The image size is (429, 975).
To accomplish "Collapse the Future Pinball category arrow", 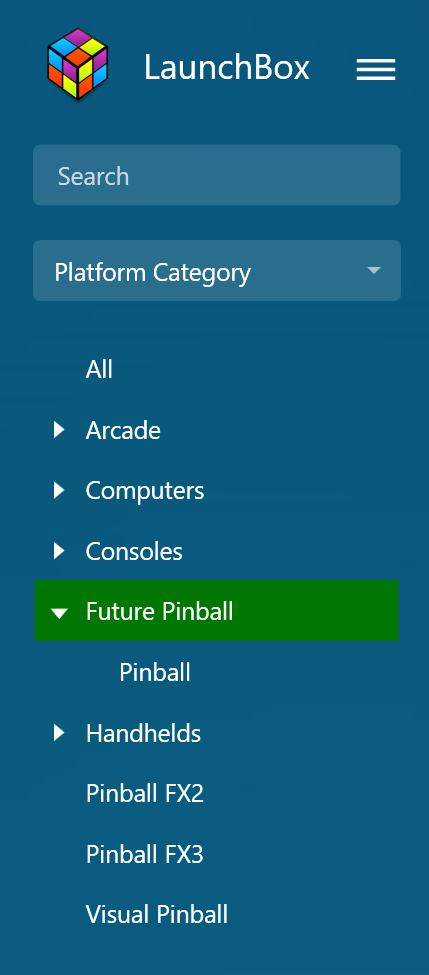I will coord(59,613).
